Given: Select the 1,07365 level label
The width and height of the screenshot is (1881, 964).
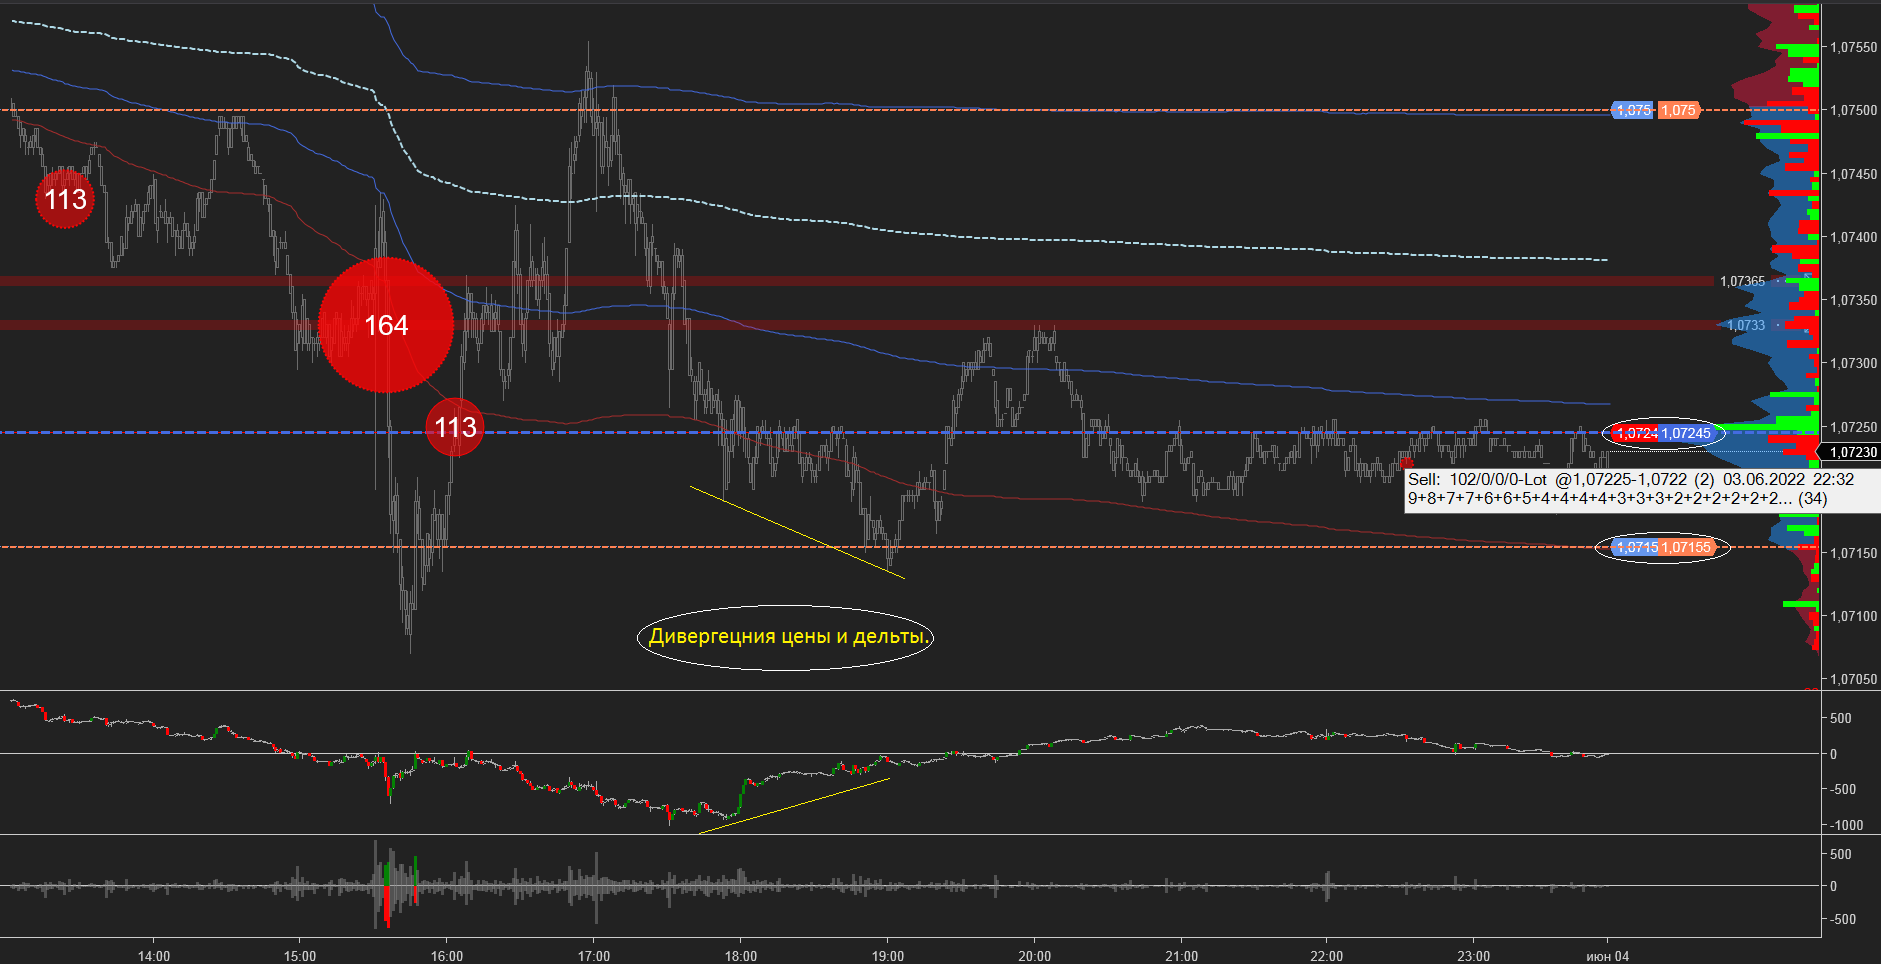Looking at the screenshot, I should 1742,281.
